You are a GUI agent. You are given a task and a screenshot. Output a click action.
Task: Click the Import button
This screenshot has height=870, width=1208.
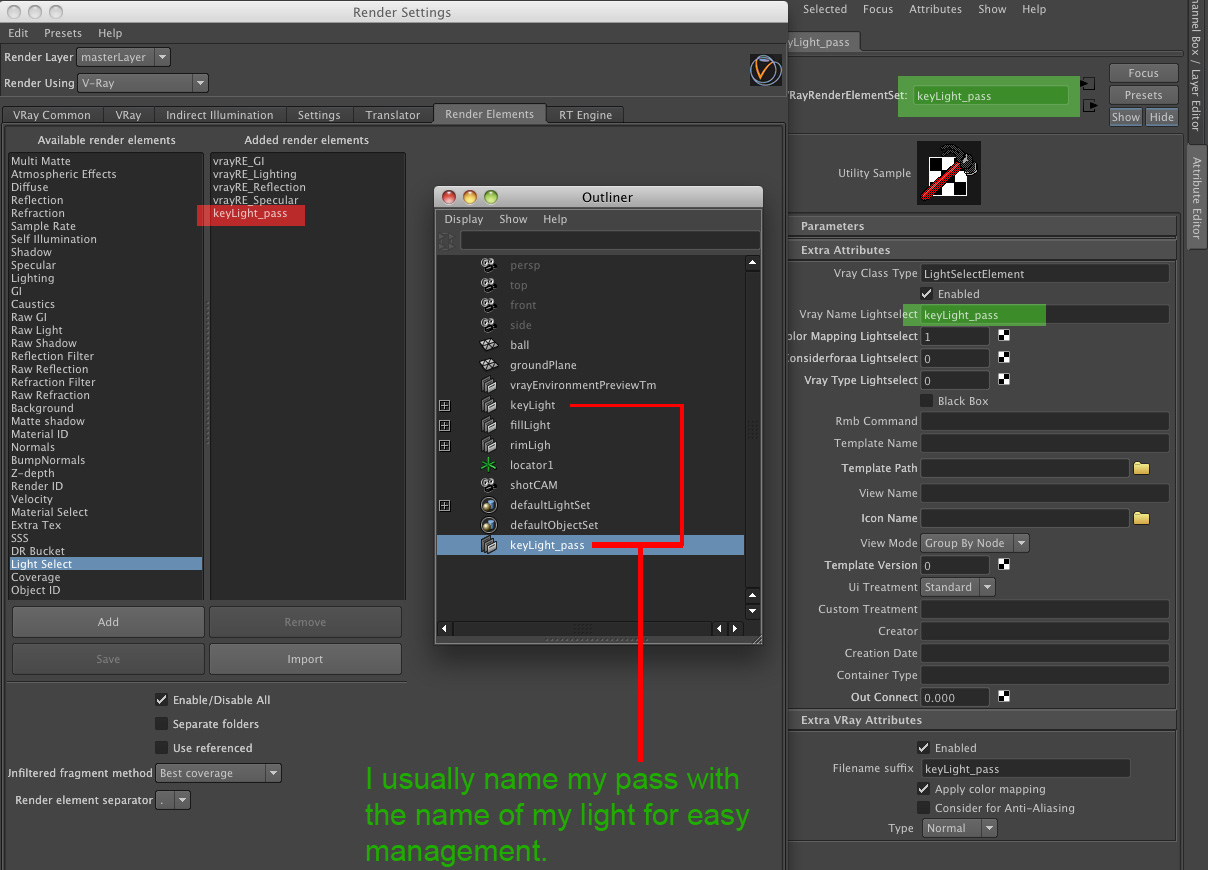point(305,659)
